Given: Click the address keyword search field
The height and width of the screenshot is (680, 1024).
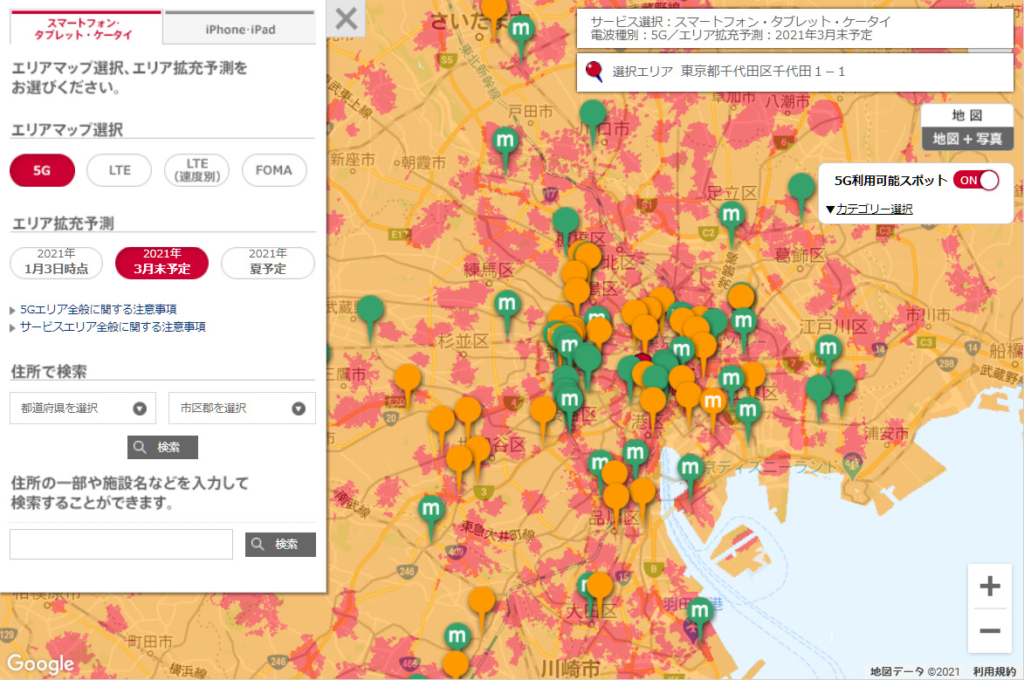Looking at the screenshot, I should tap(121, 544).
